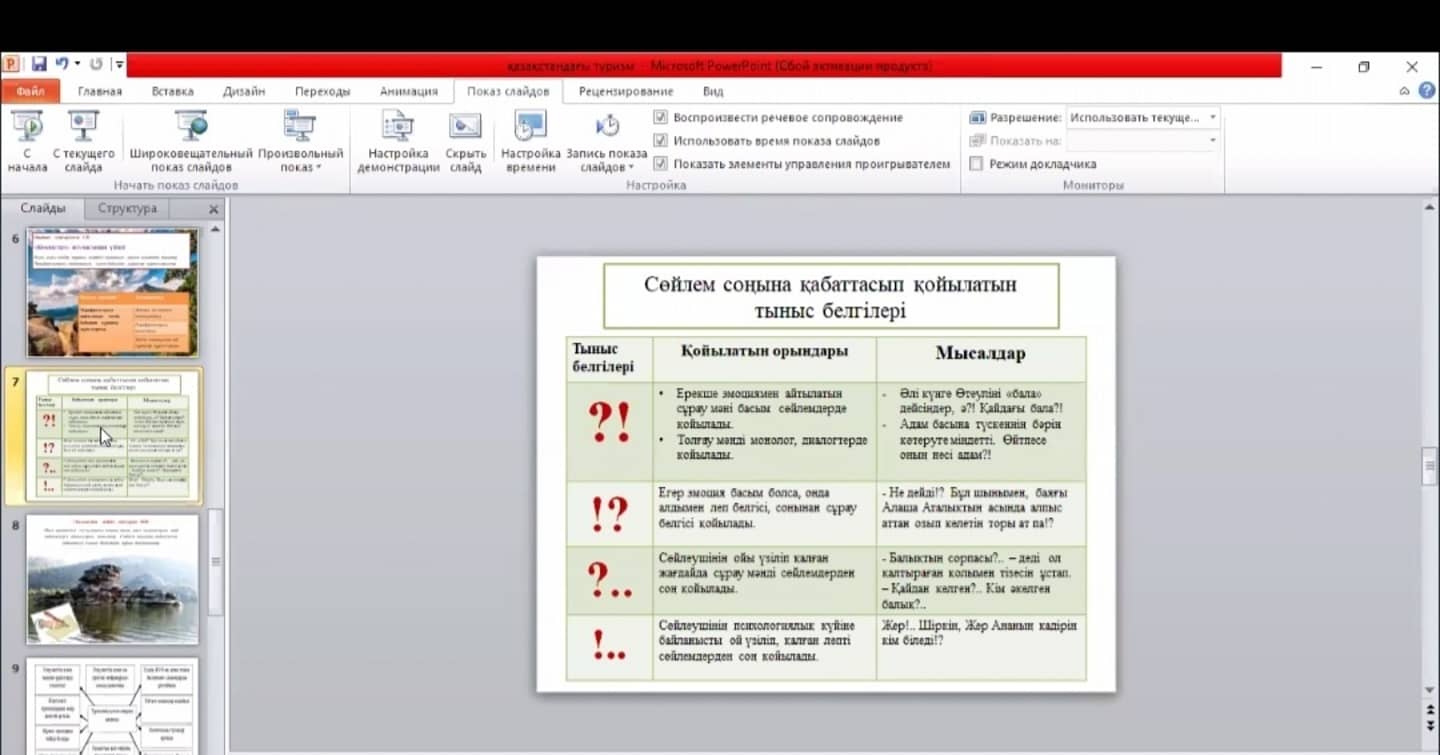1440x755 pixels.
Task: Enable Режим докладчика presenter view checkbox
Action: point(977,164)
